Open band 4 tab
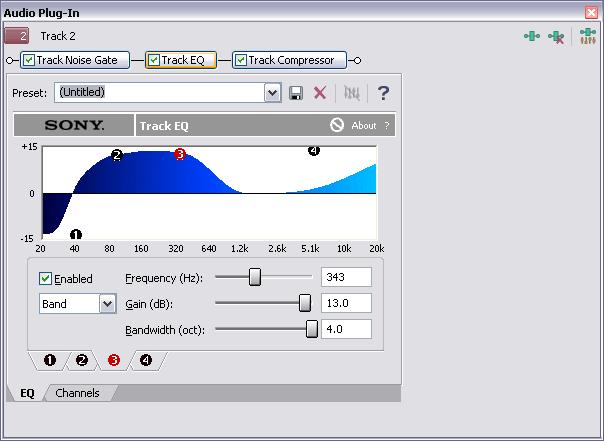 (146, 360)
